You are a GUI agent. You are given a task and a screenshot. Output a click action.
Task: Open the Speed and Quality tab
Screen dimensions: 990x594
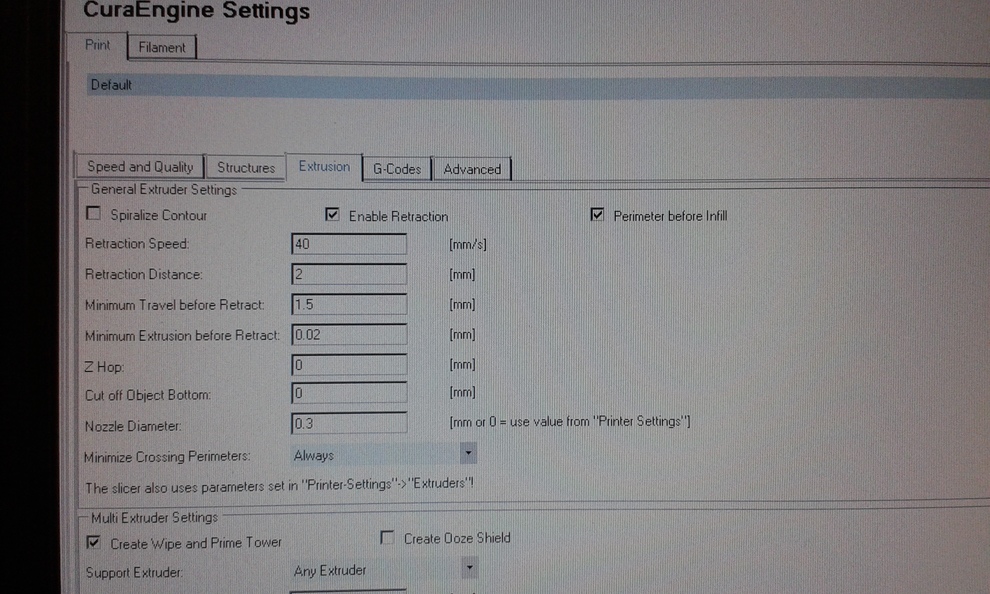(x=140, y=167)
